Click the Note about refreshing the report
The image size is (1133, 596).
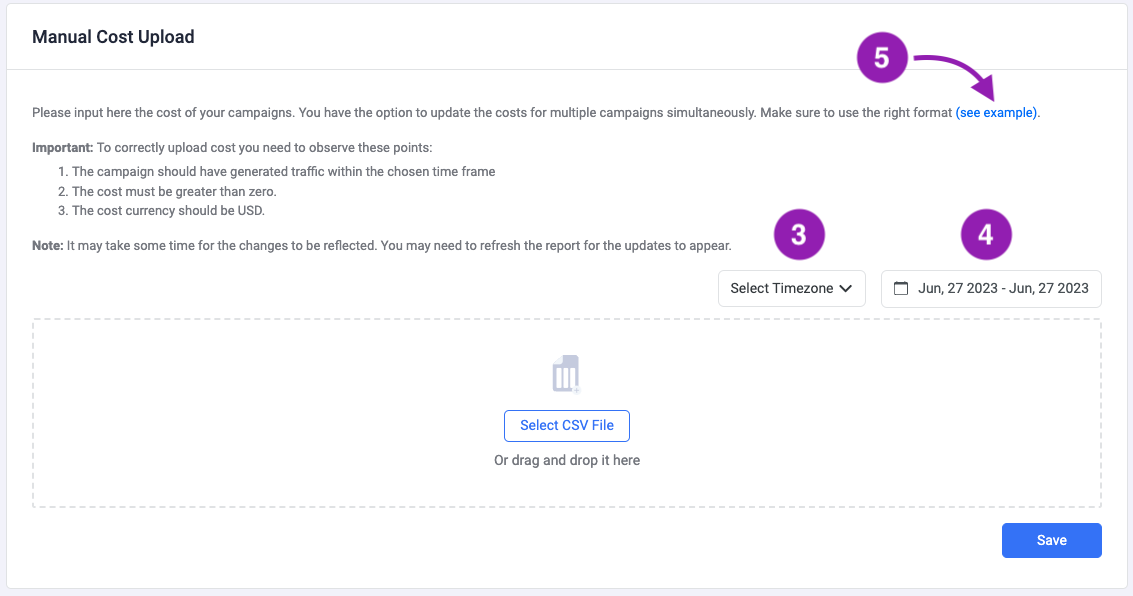[x=382, y=246]
